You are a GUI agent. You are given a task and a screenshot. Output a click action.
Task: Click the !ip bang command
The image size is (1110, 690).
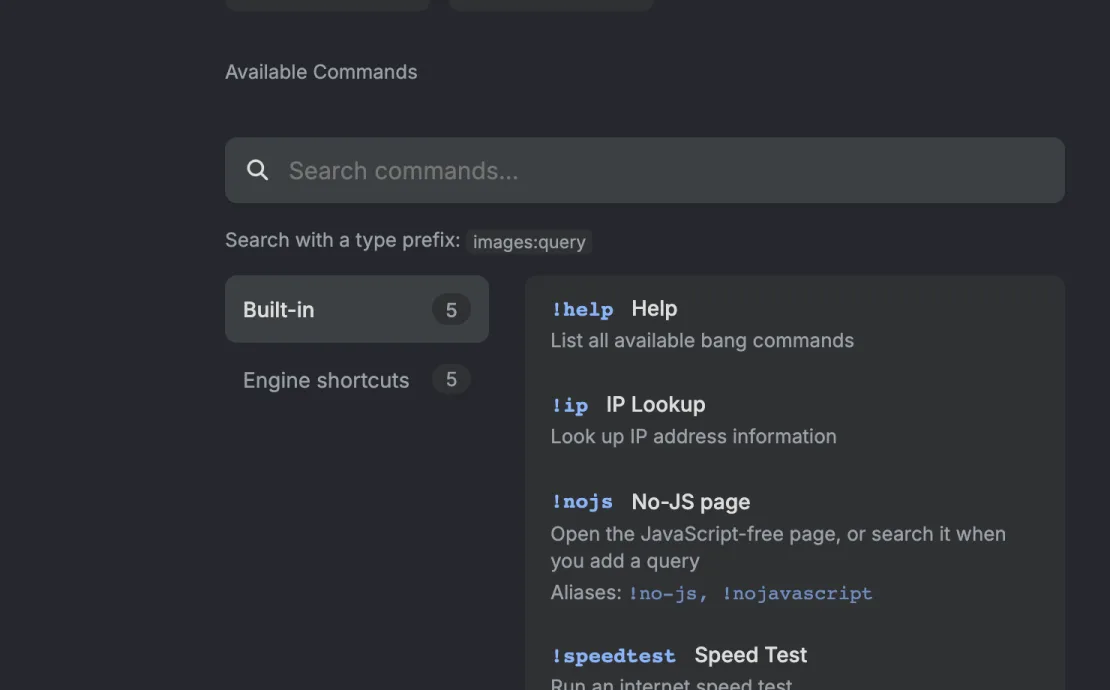570,406
